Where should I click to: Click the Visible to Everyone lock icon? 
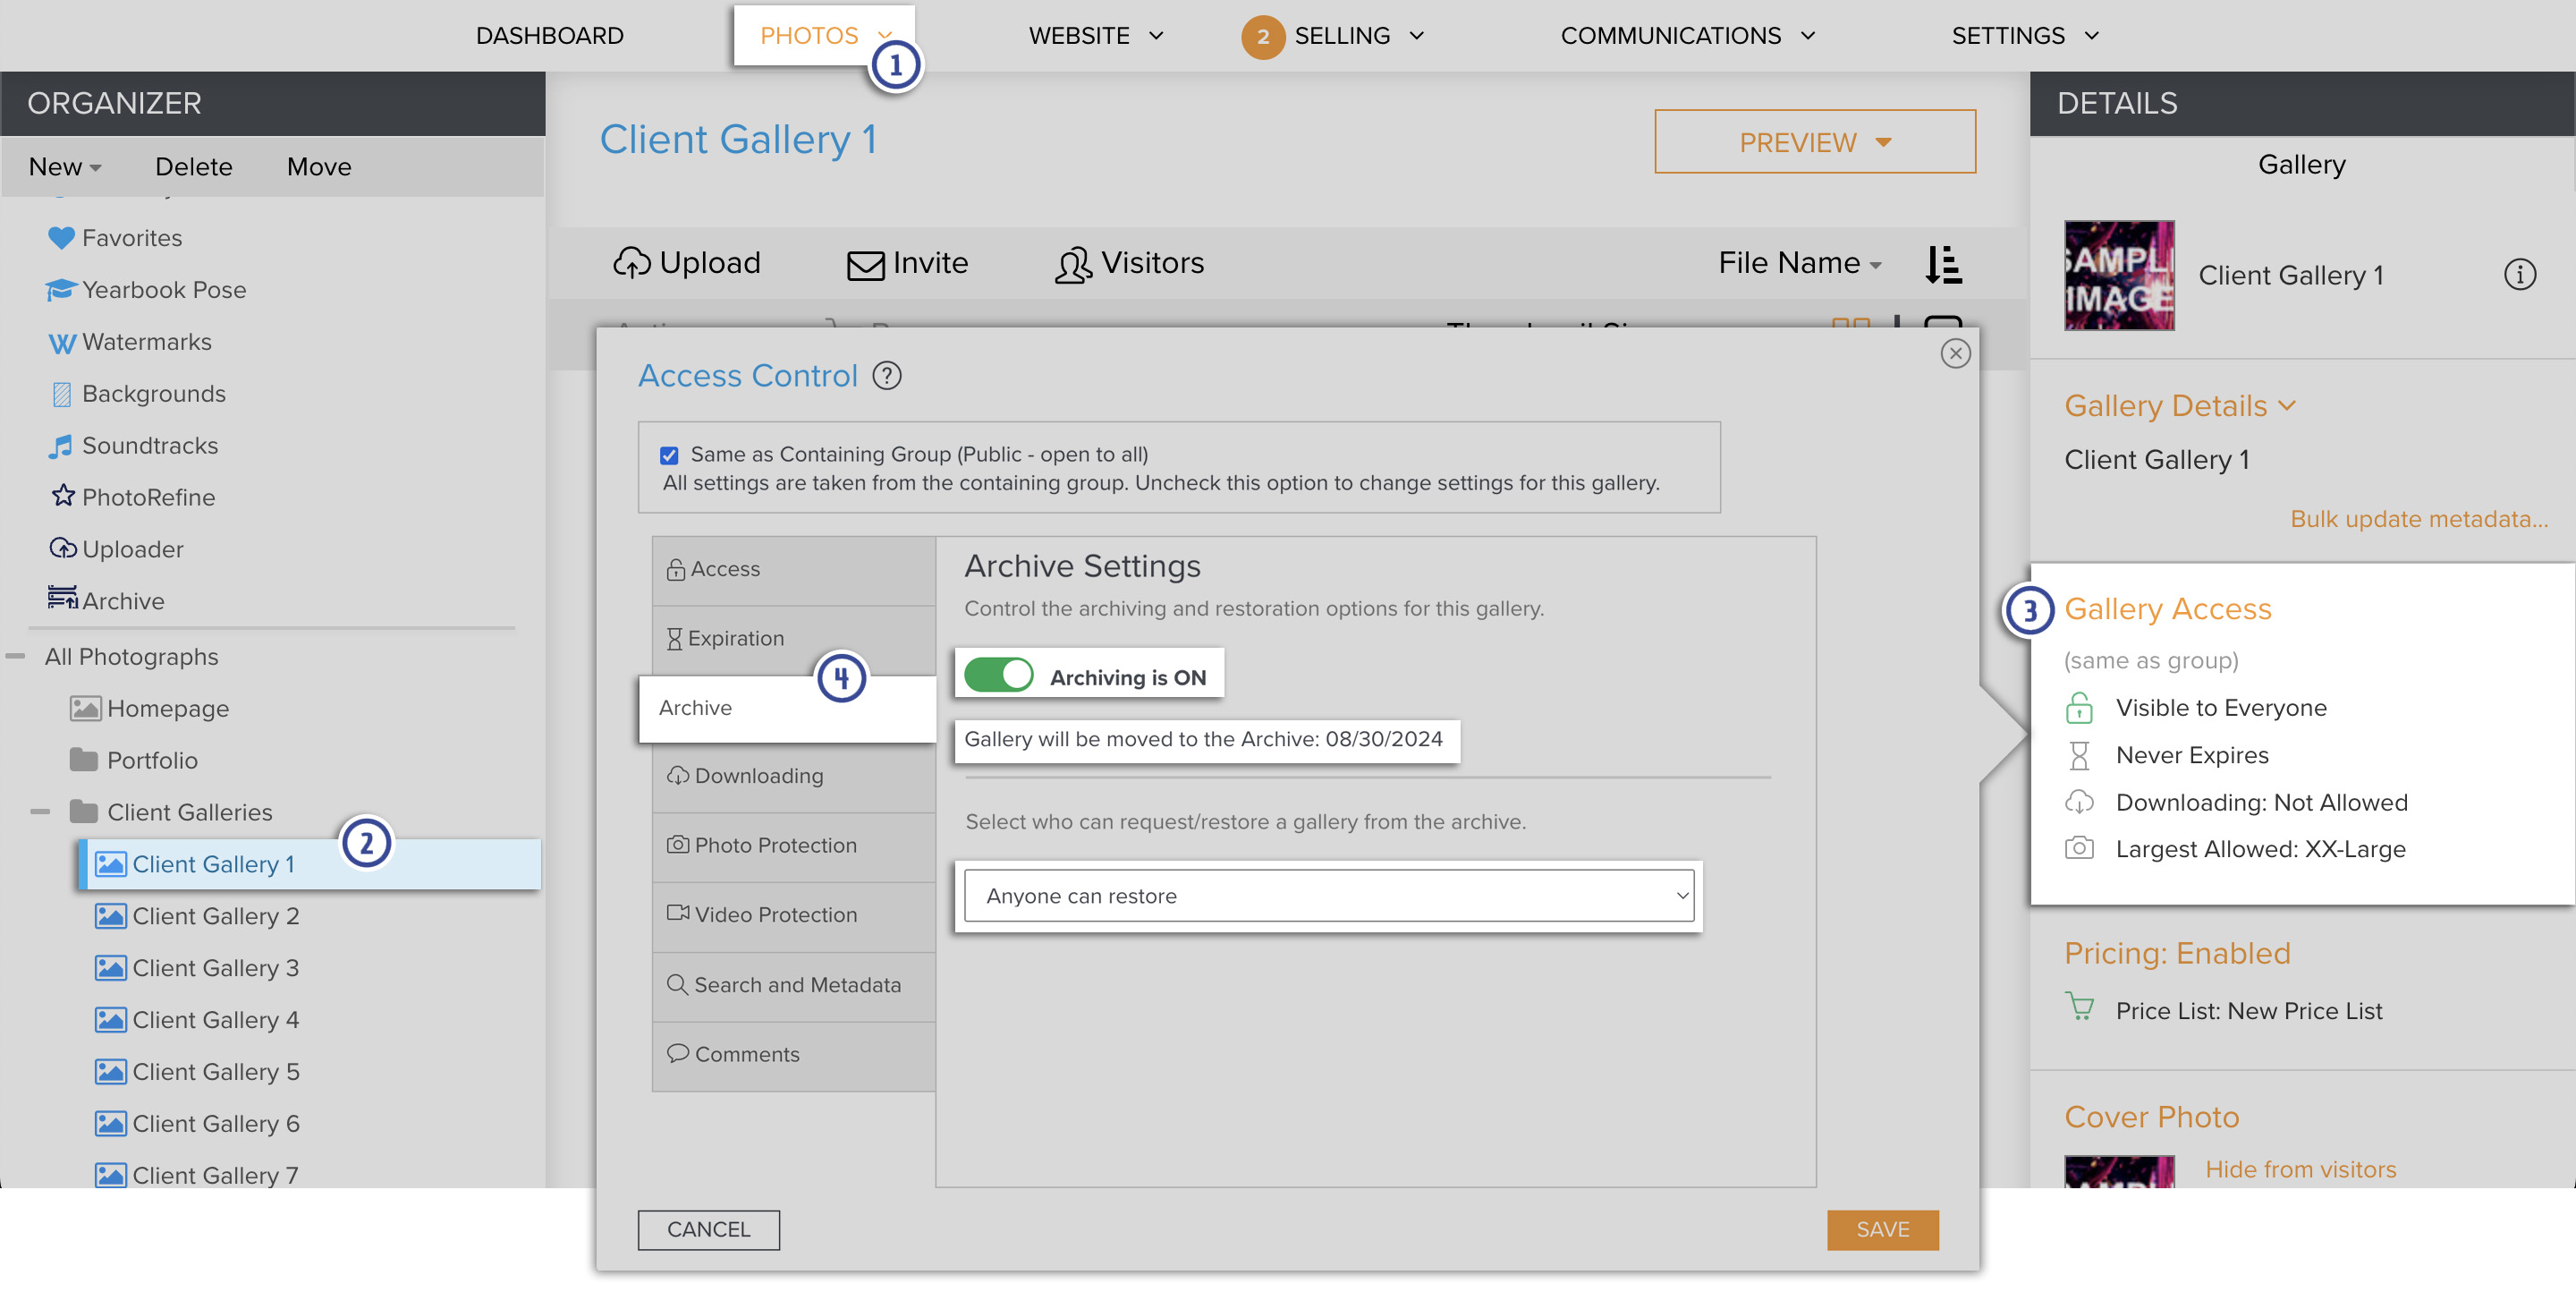click(x=2079, y=708)
